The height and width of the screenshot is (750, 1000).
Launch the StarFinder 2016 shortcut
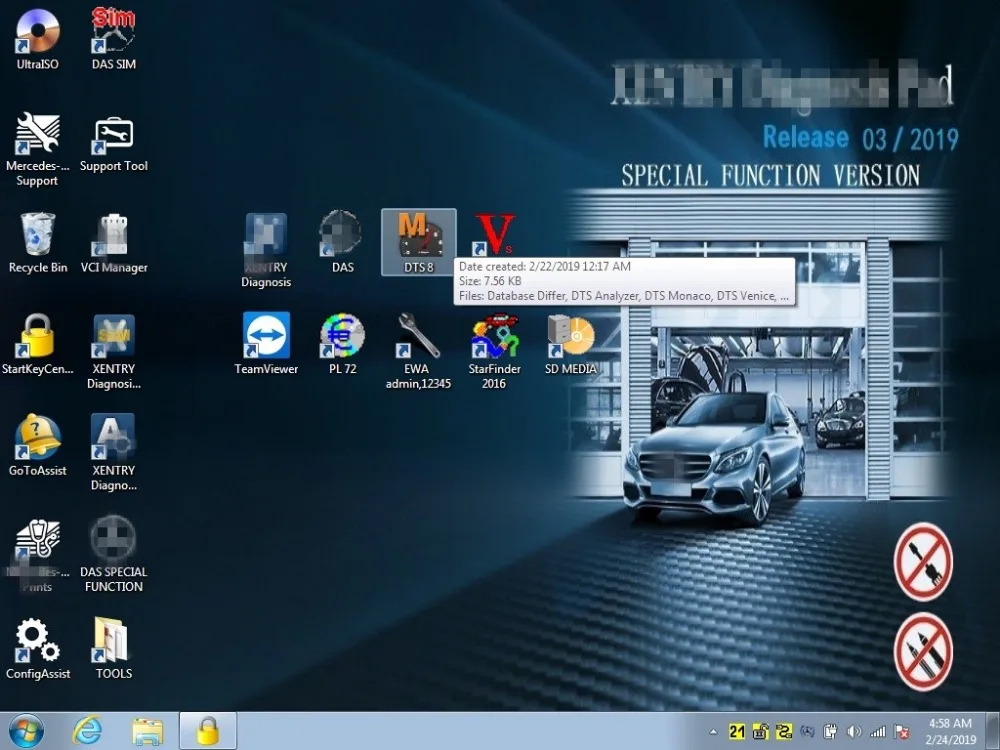tap(494, 337)
